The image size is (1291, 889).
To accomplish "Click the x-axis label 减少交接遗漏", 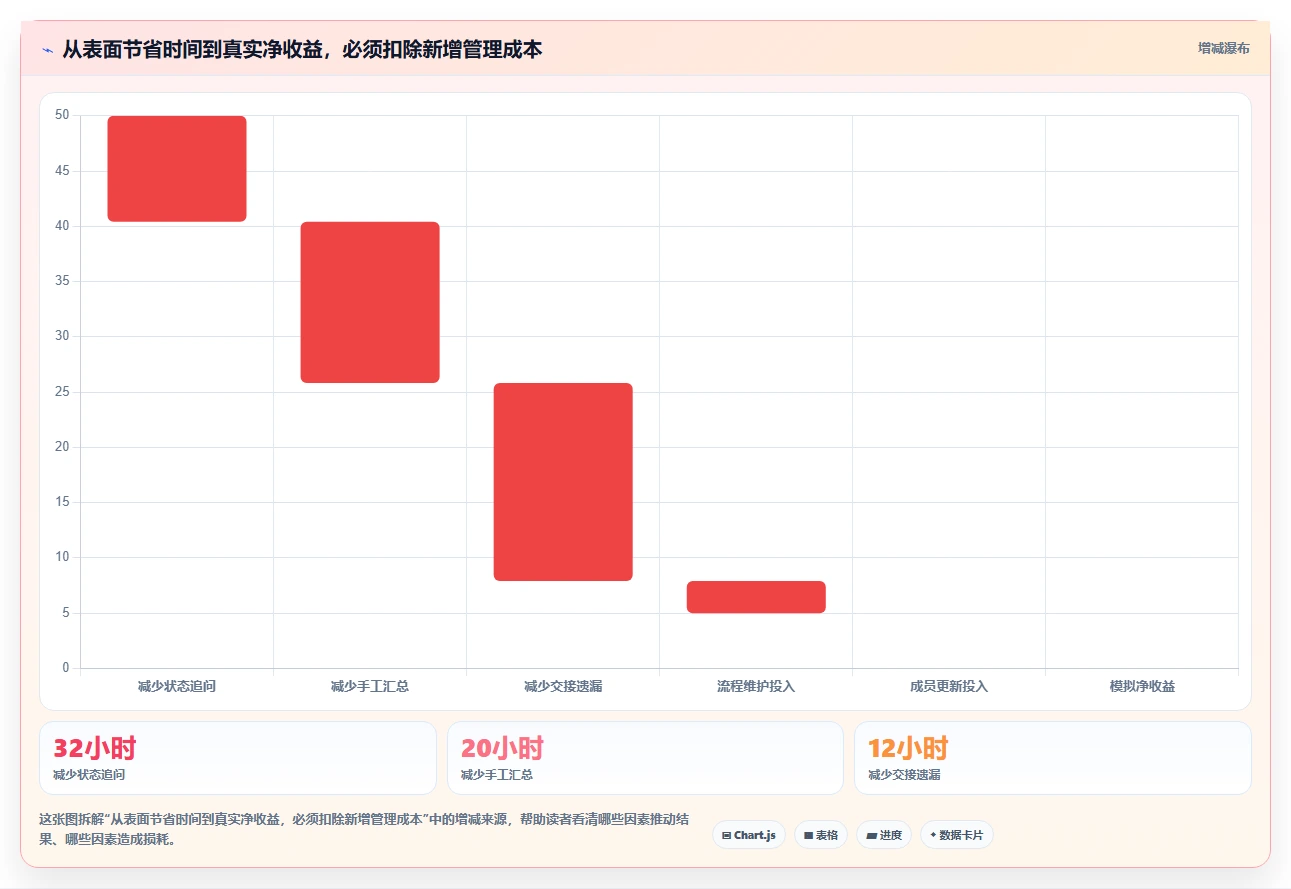I will click(x=563, y=687).
